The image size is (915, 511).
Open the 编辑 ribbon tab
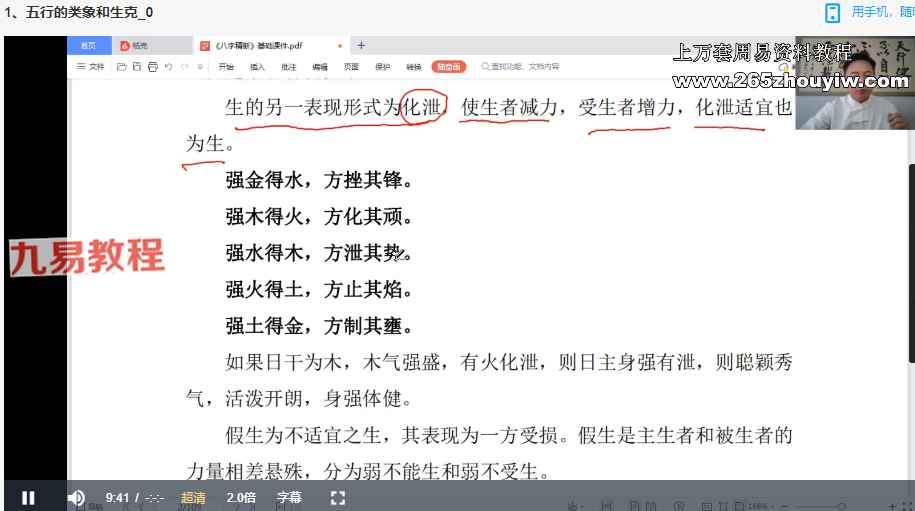(x=320, y=67)
